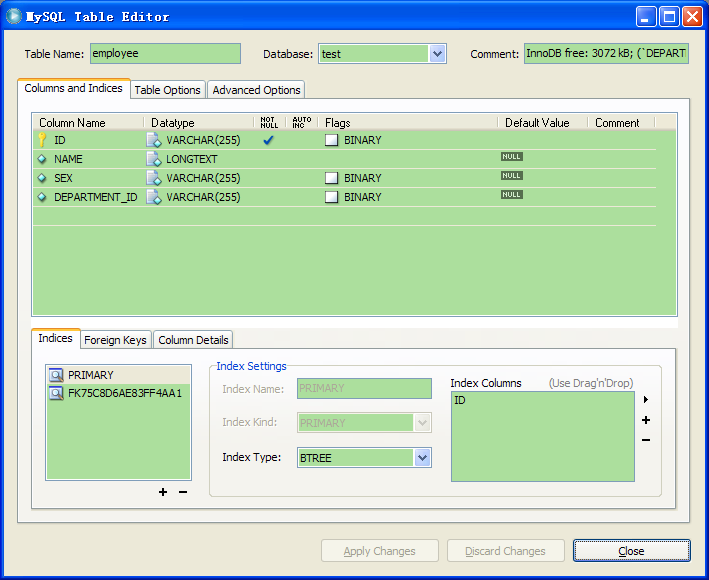Switch to the Table Options tab

click(168, 90)
